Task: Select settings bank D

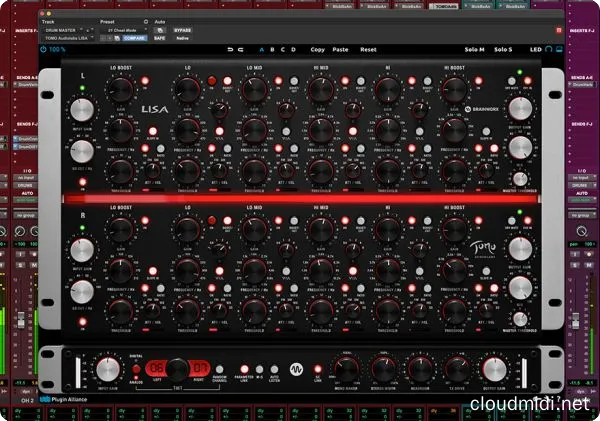Action: 293,48
